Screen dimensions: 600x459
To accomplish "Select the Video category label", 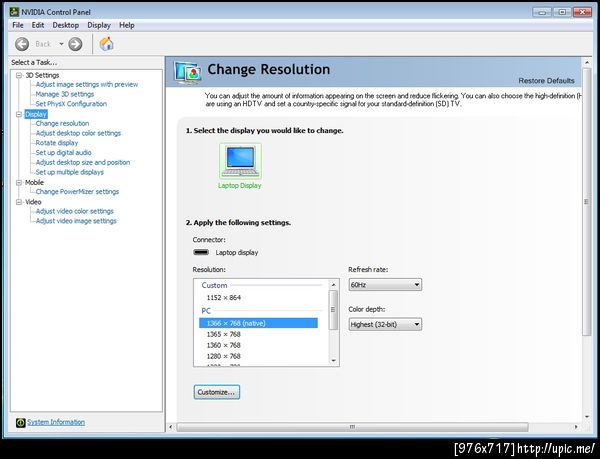I will click(33, 202).
